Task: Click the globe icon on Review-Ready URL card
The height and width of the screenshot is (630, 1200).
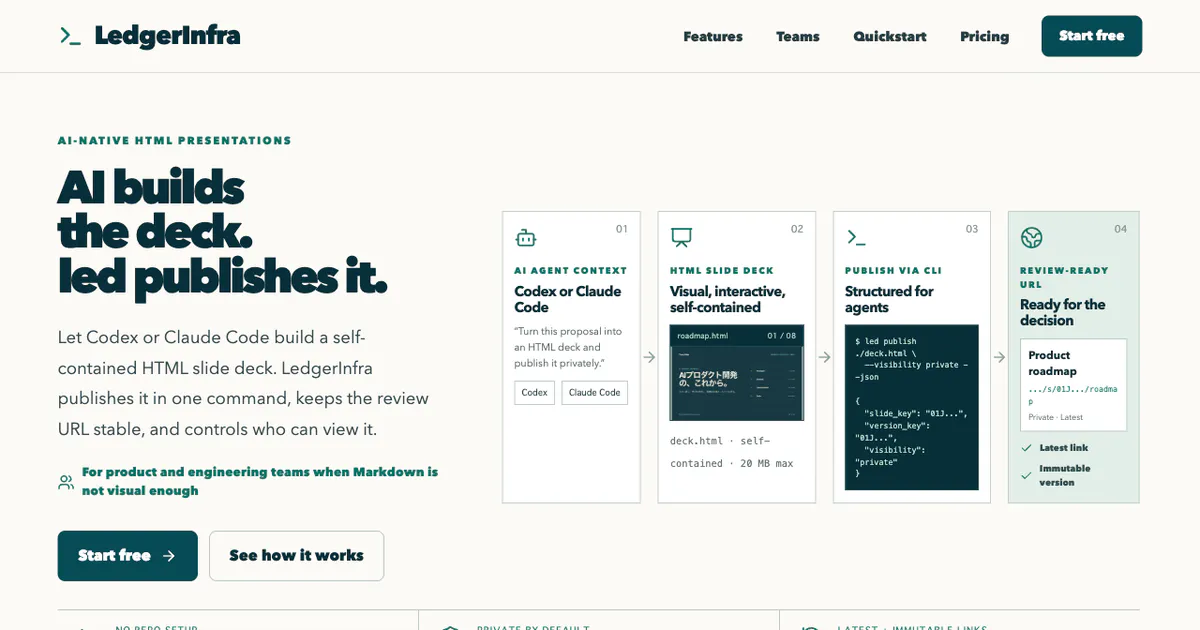Action: (x=1032, y=238)
